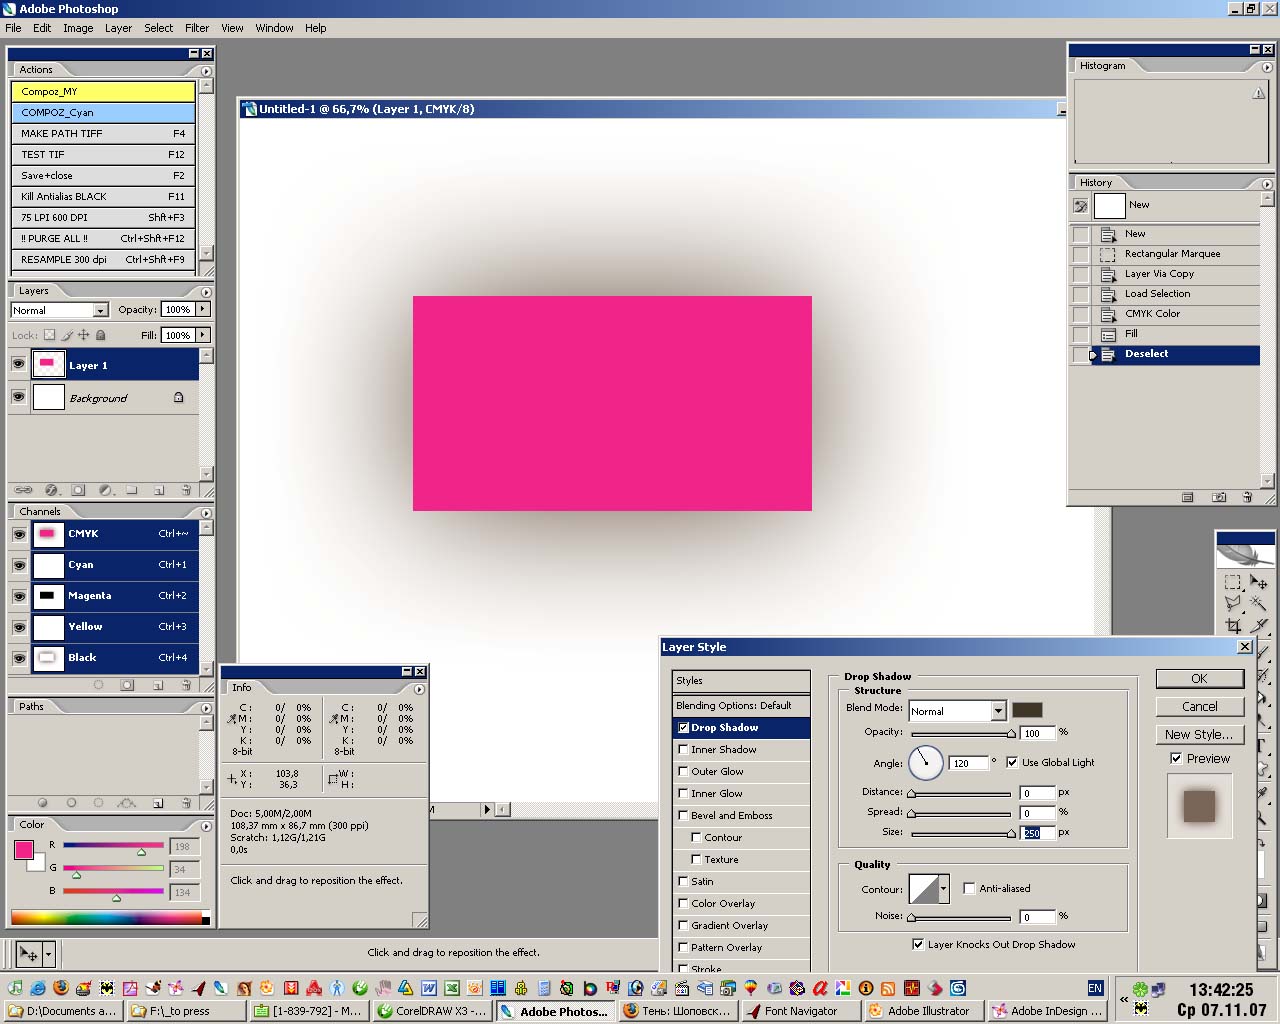Click new snapshot camera icon in History panel
The height and width of the screenshot is (1024, 1280).
pos(1219,497)
